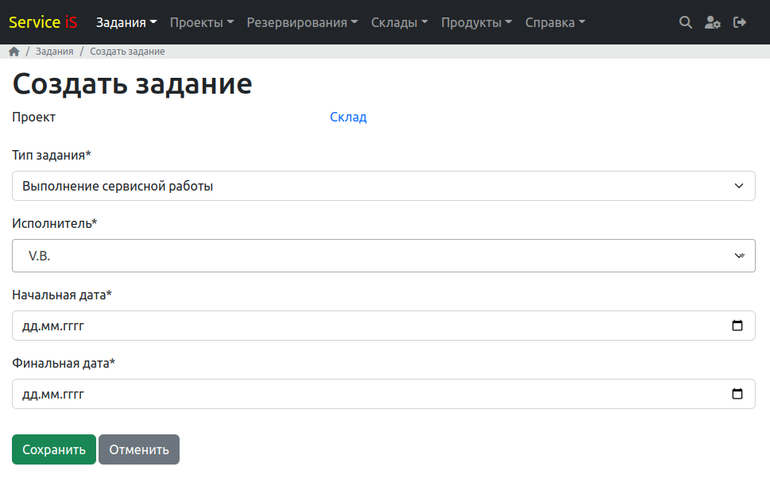Focus the Начальная дата date field
This screenshot has height=482, width=770.
pos(384,325)
